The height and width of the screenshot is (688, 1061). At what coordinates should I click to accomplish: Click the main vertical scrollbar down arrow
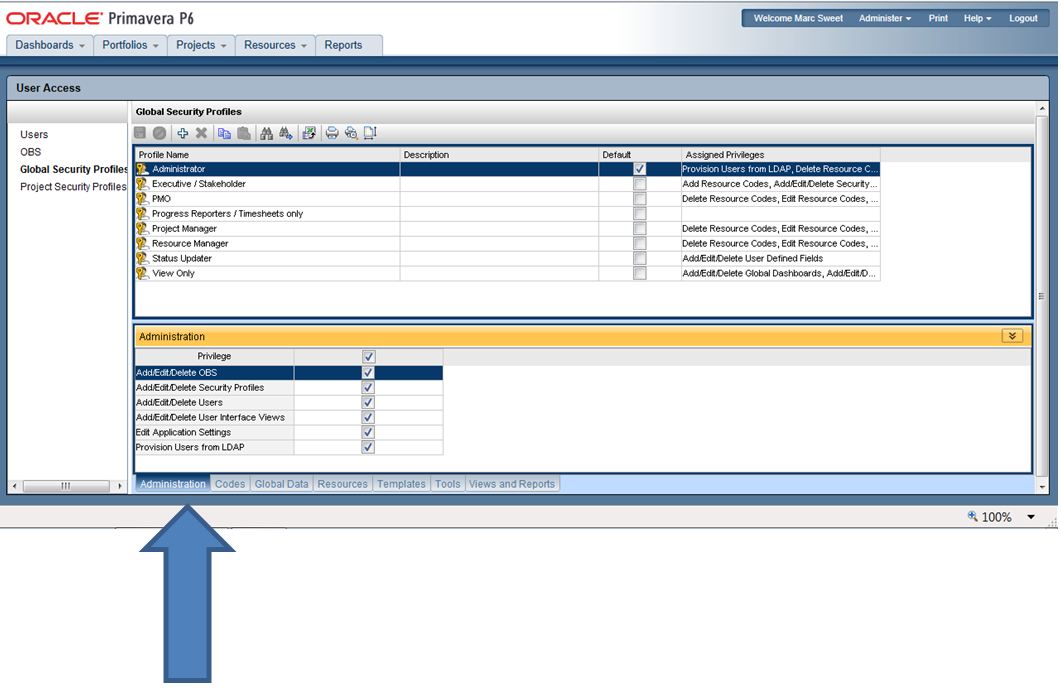[x=1042, y=486]
